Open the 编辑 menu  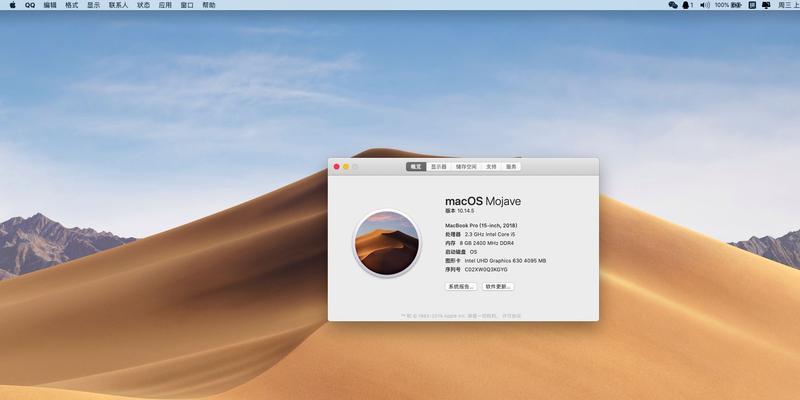(50, 5)
